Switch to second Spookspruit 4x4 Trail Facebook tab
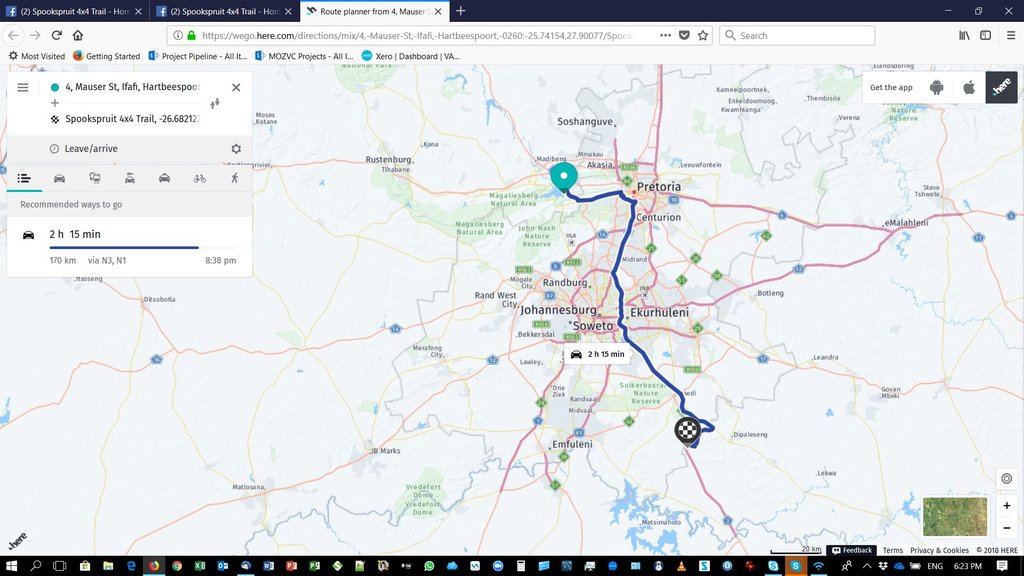The image size is (1024, 576). pos(225,11)
